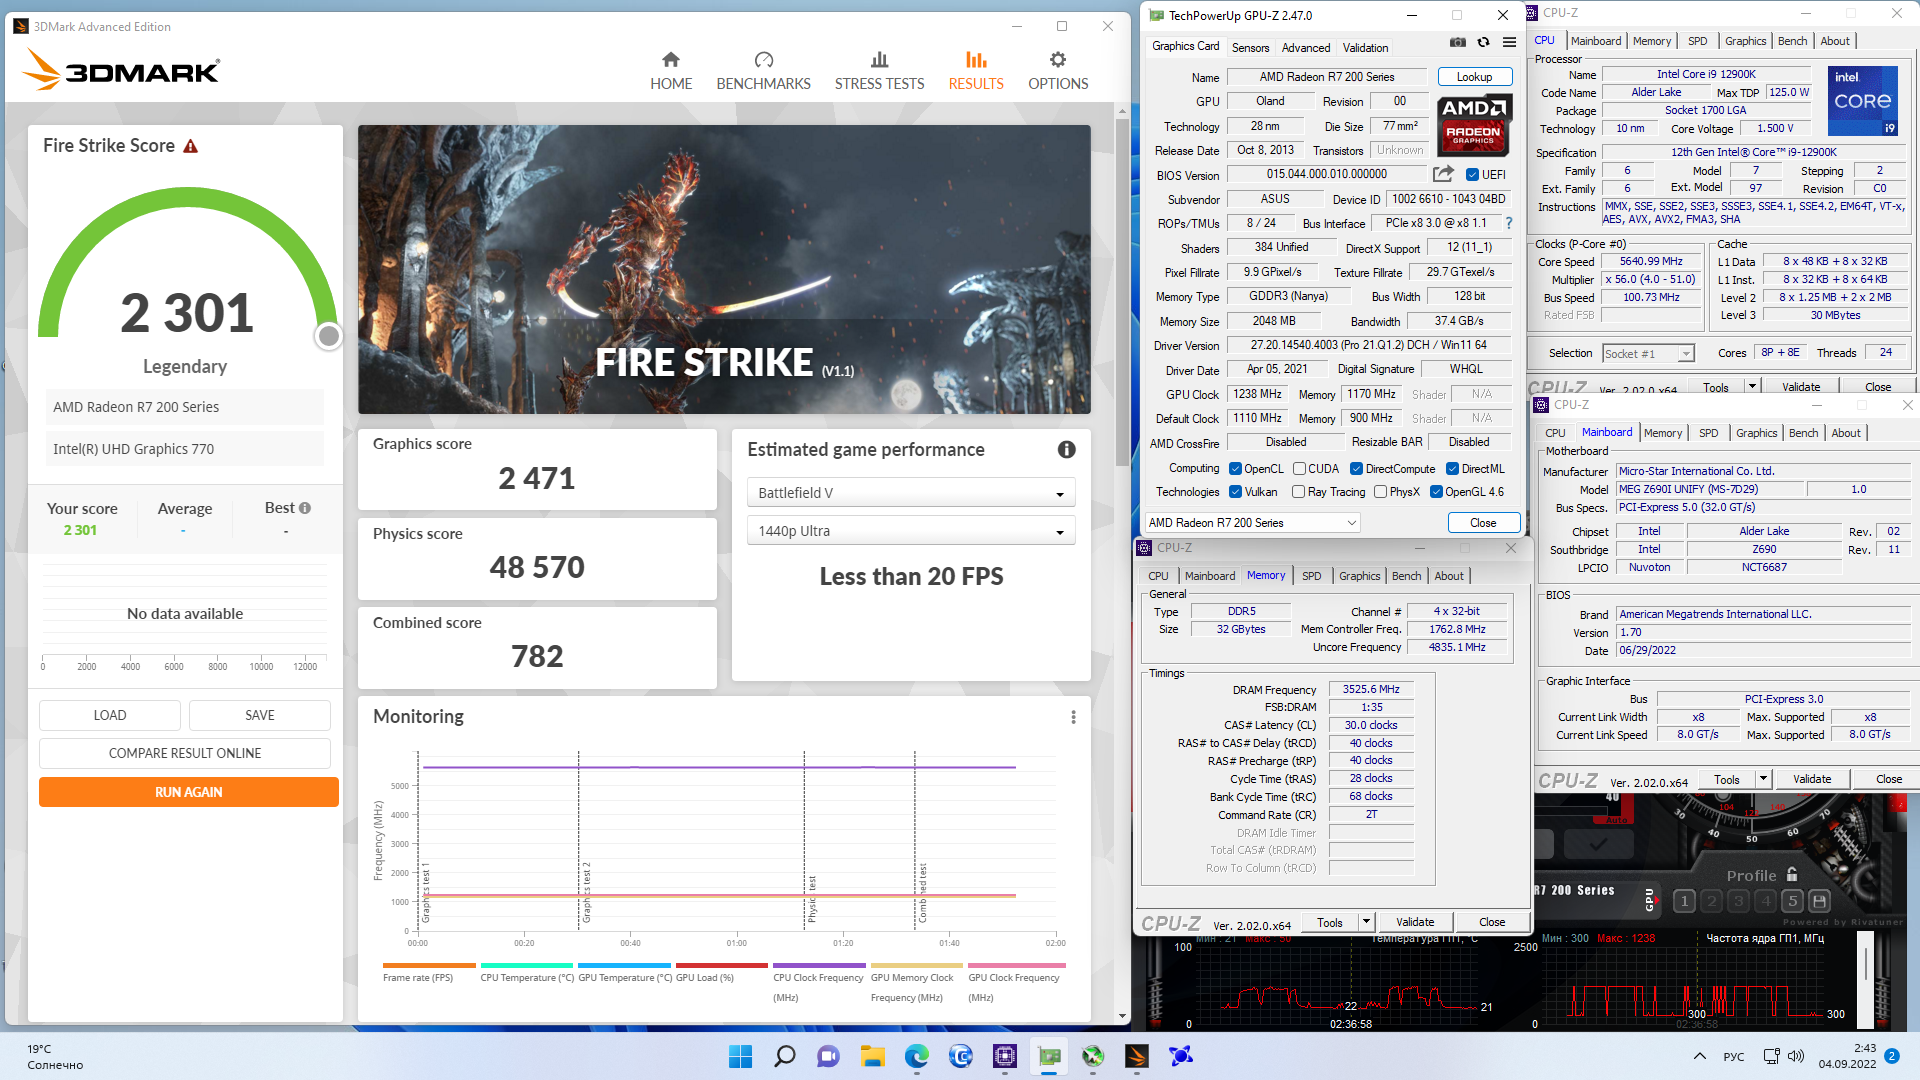Screen dimensions: 1920x1080
Task: Switch to Sensors tab in GPU-Z
Action: [1250, 48]
